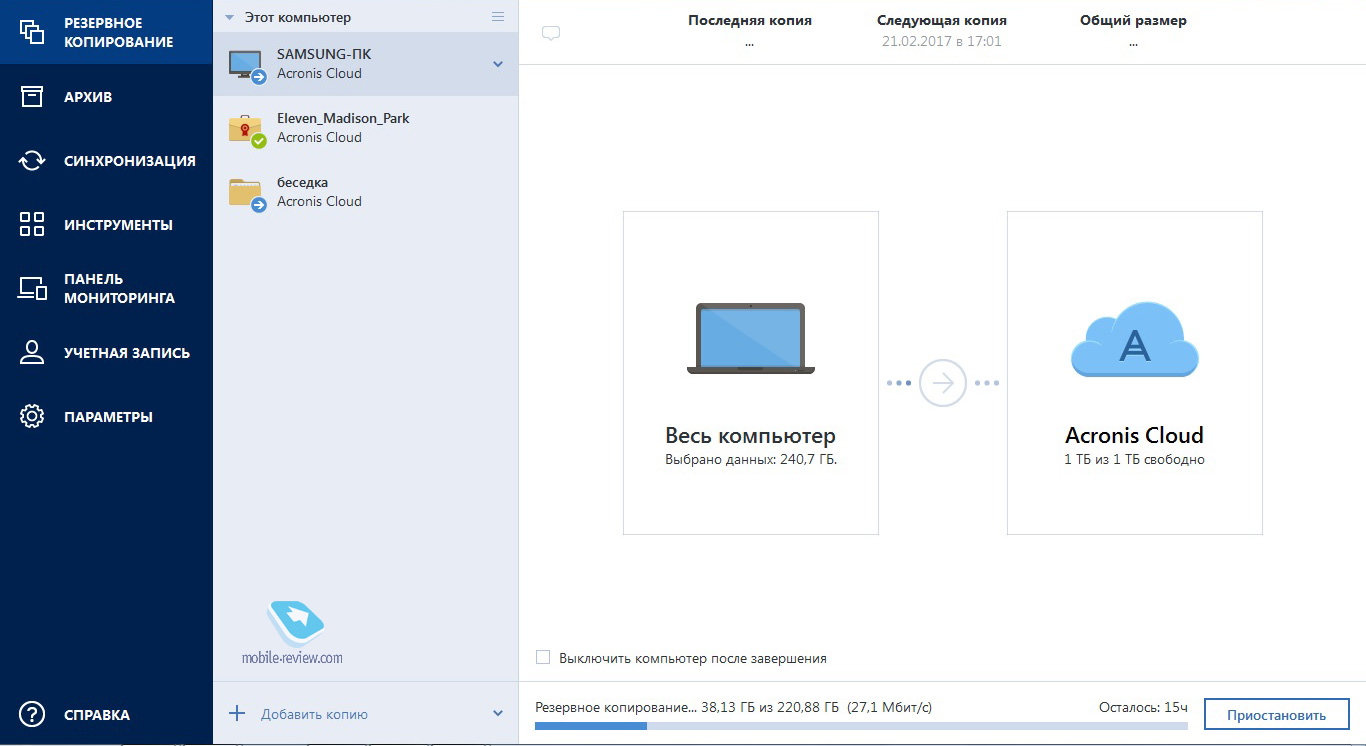Viewport: 1366px width, 746px height.
Task: Click Добавить копию add backup link
Action: [x=314, y=714]
